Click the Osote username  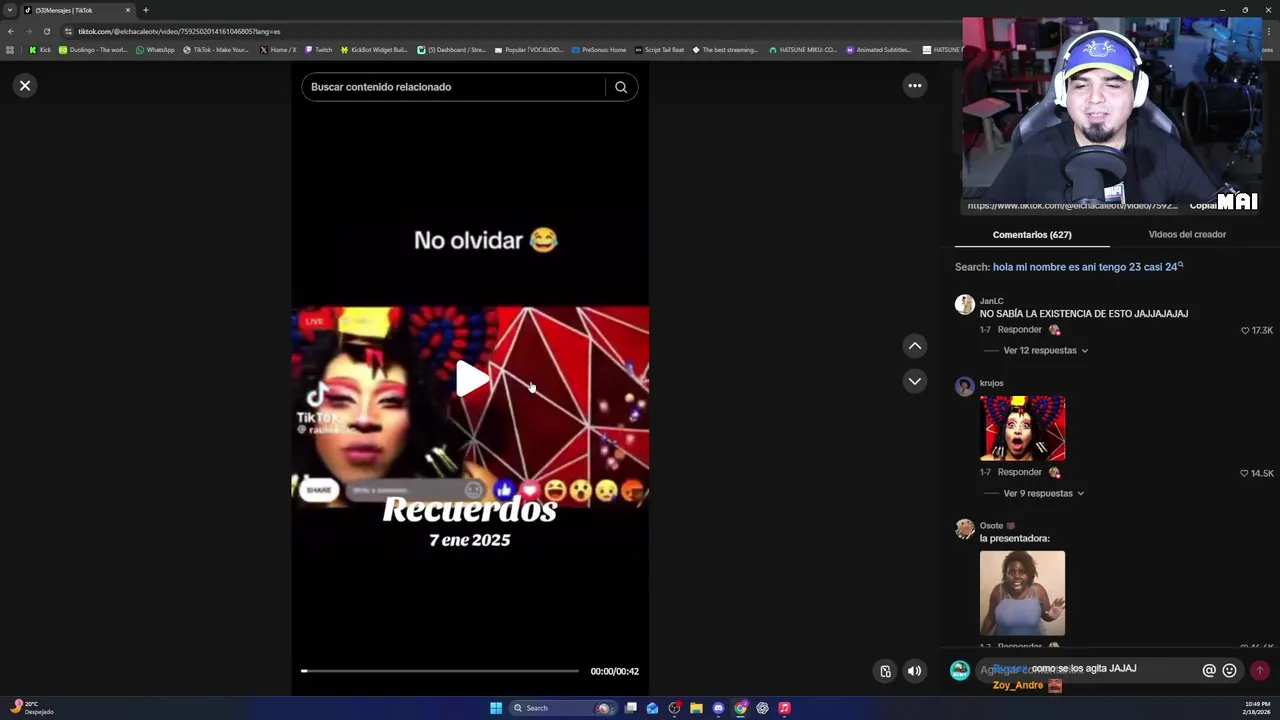(991, 526)
